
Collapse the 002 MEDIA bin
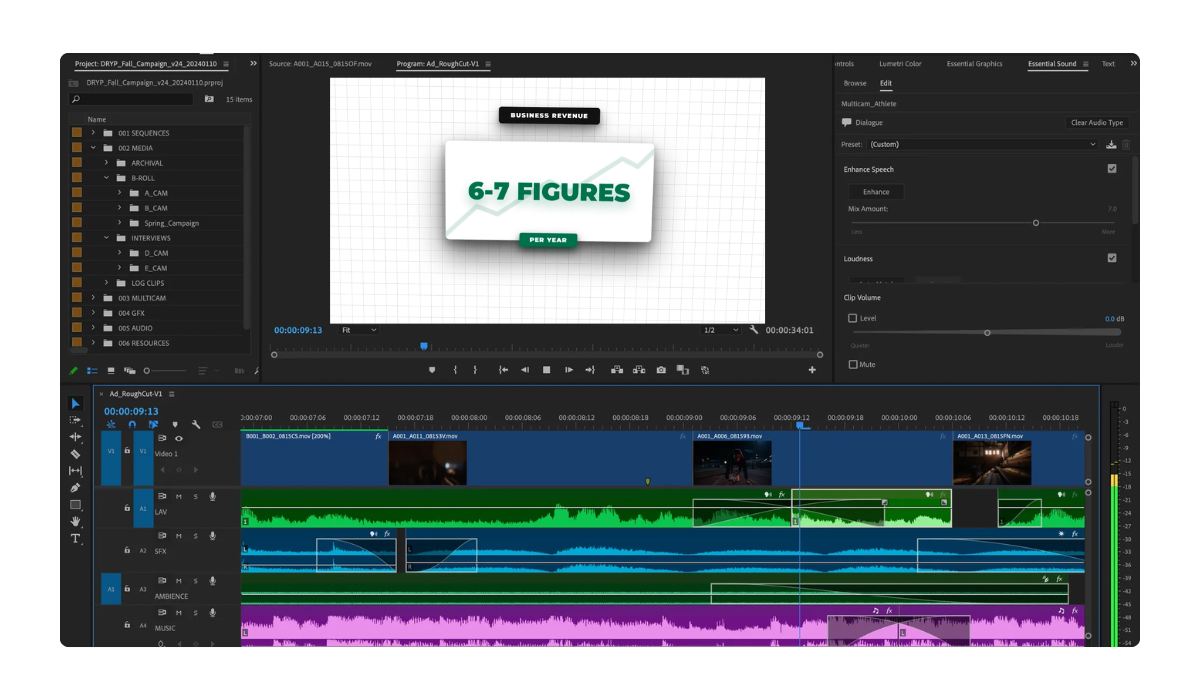92,148
